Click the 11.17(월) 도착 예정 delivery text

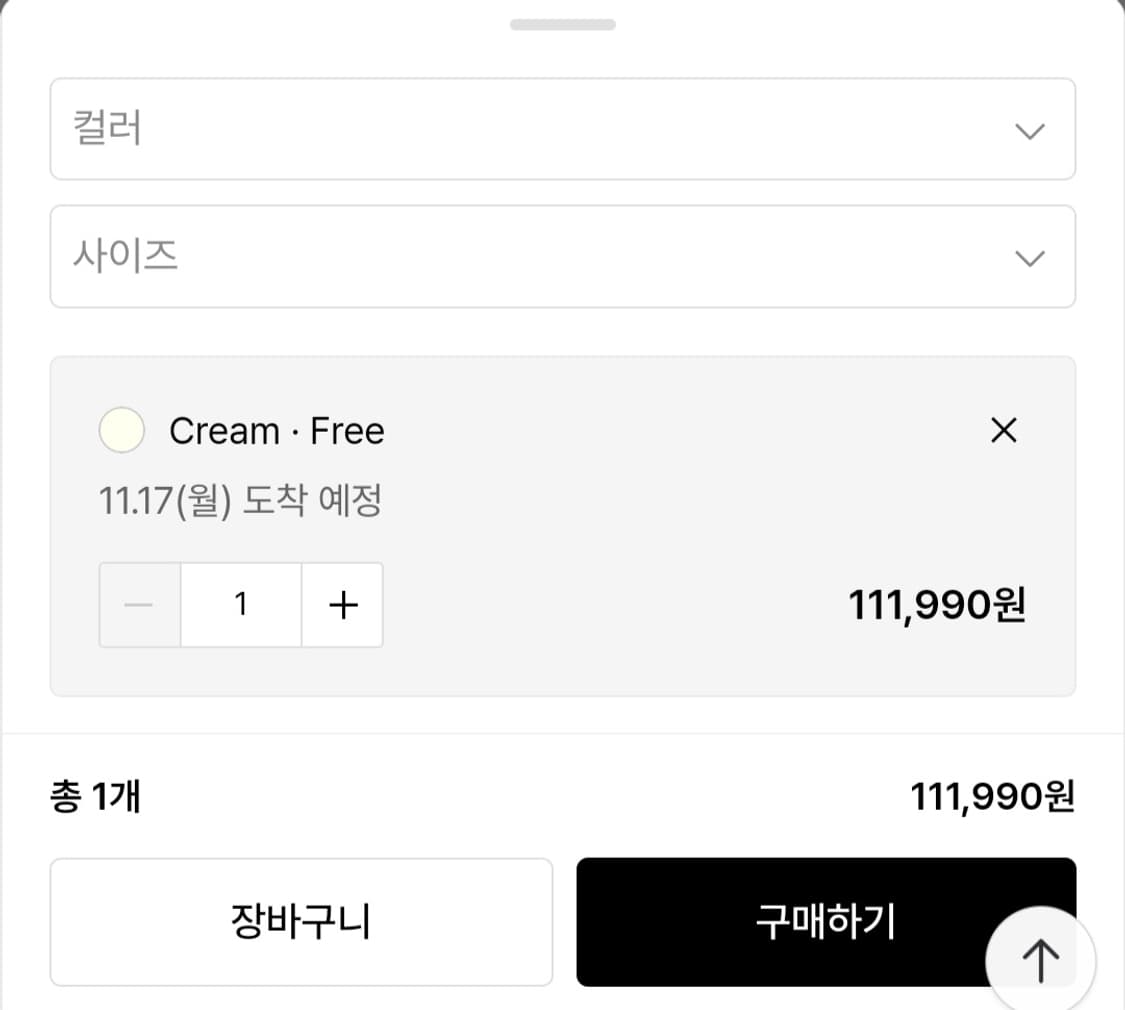[x=240, y=501]
